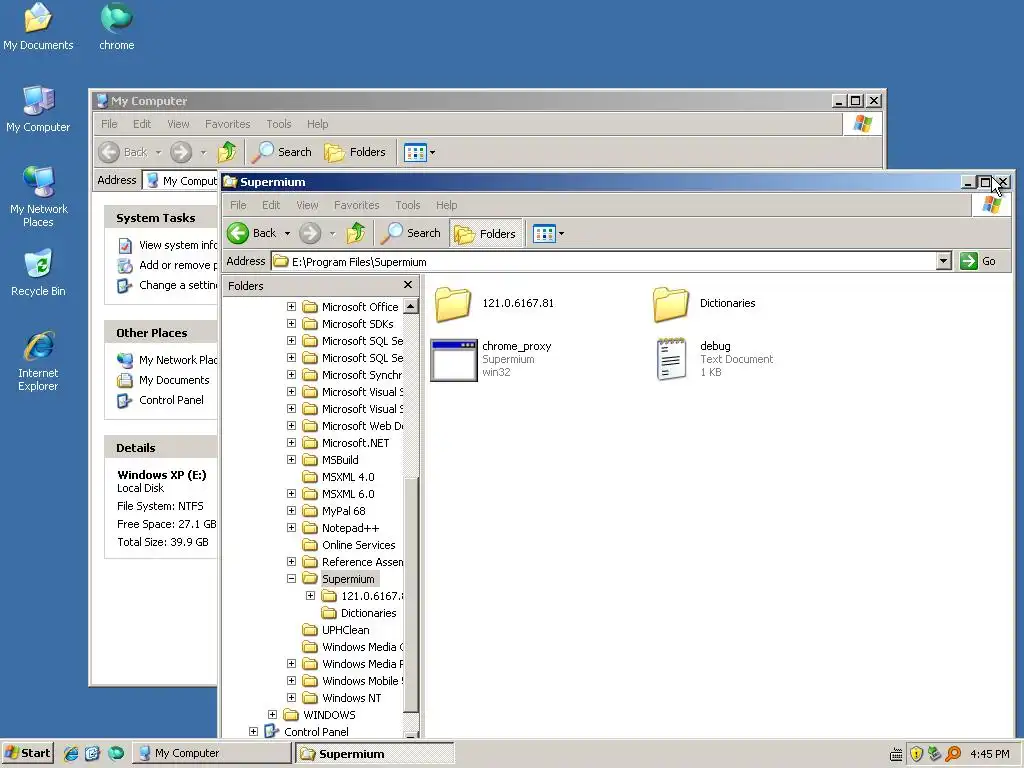Expand the Microsoft Office tree node

(x=291, y=306)
